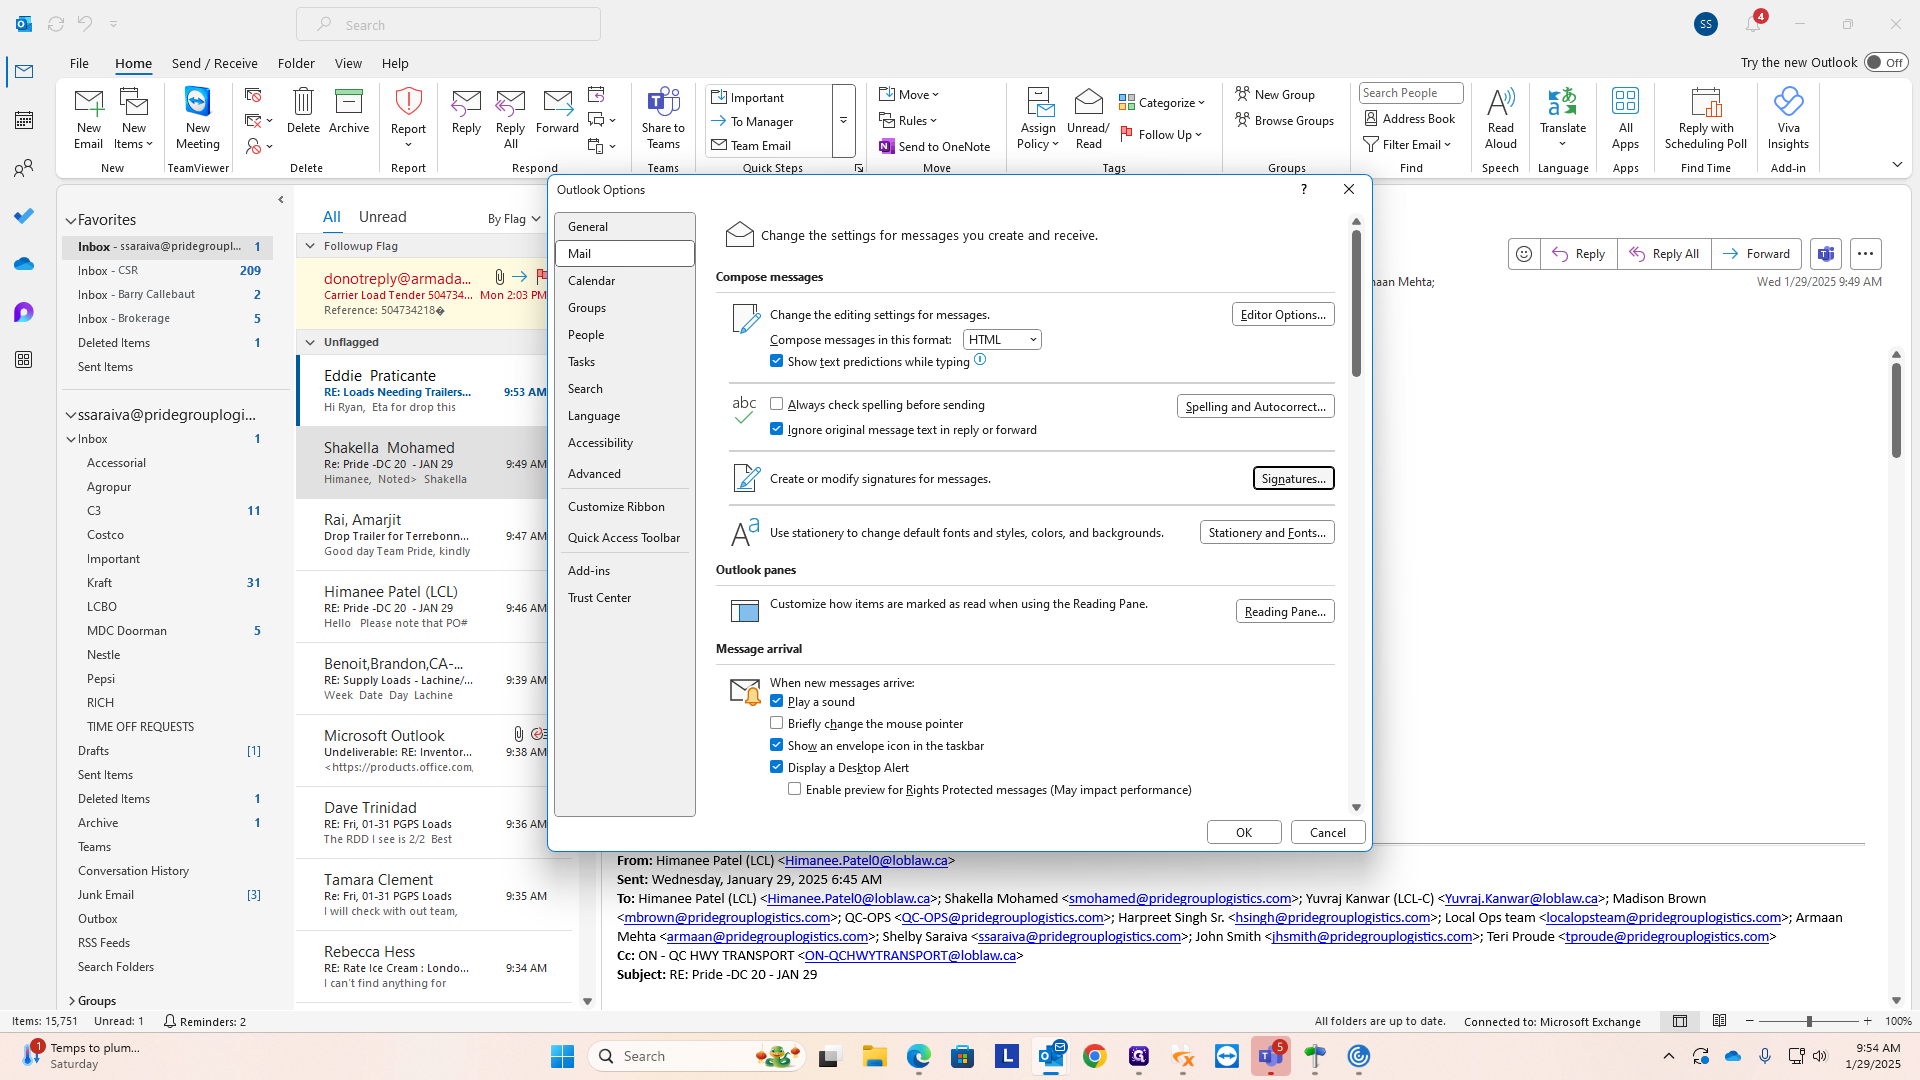1920x1080 pixels.
Task: Open more actions ellipsis in reading pane
Action: coord(1865,254)
